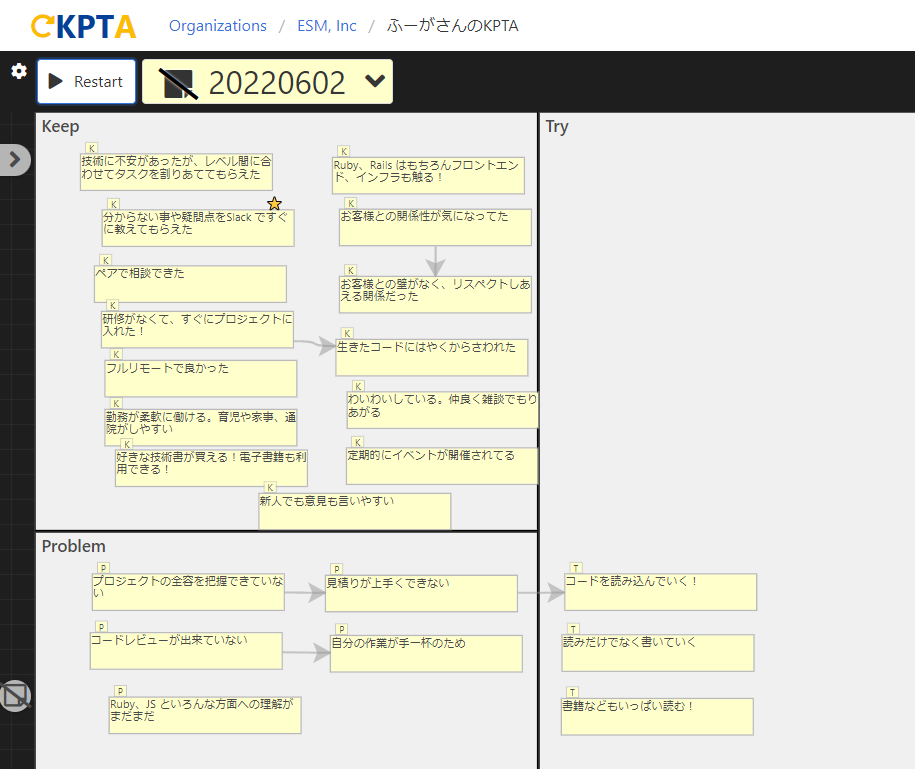The height and width of the screenshot is (769, 915).
Task: Select note 見積りが上手くできない
Action: click(421, 593)
